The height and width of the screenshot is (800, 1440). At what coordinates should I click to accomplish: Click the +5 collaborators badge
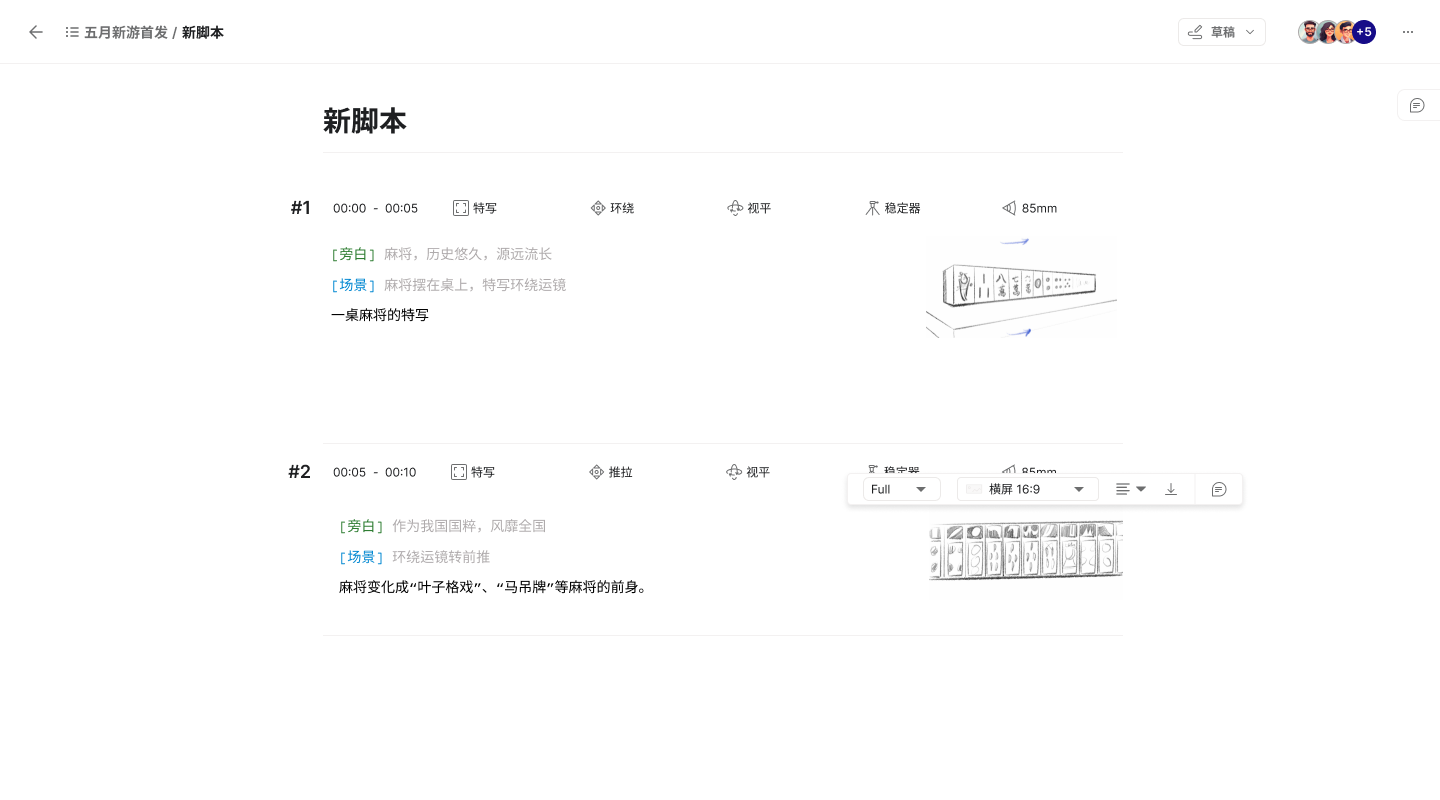1364,32
